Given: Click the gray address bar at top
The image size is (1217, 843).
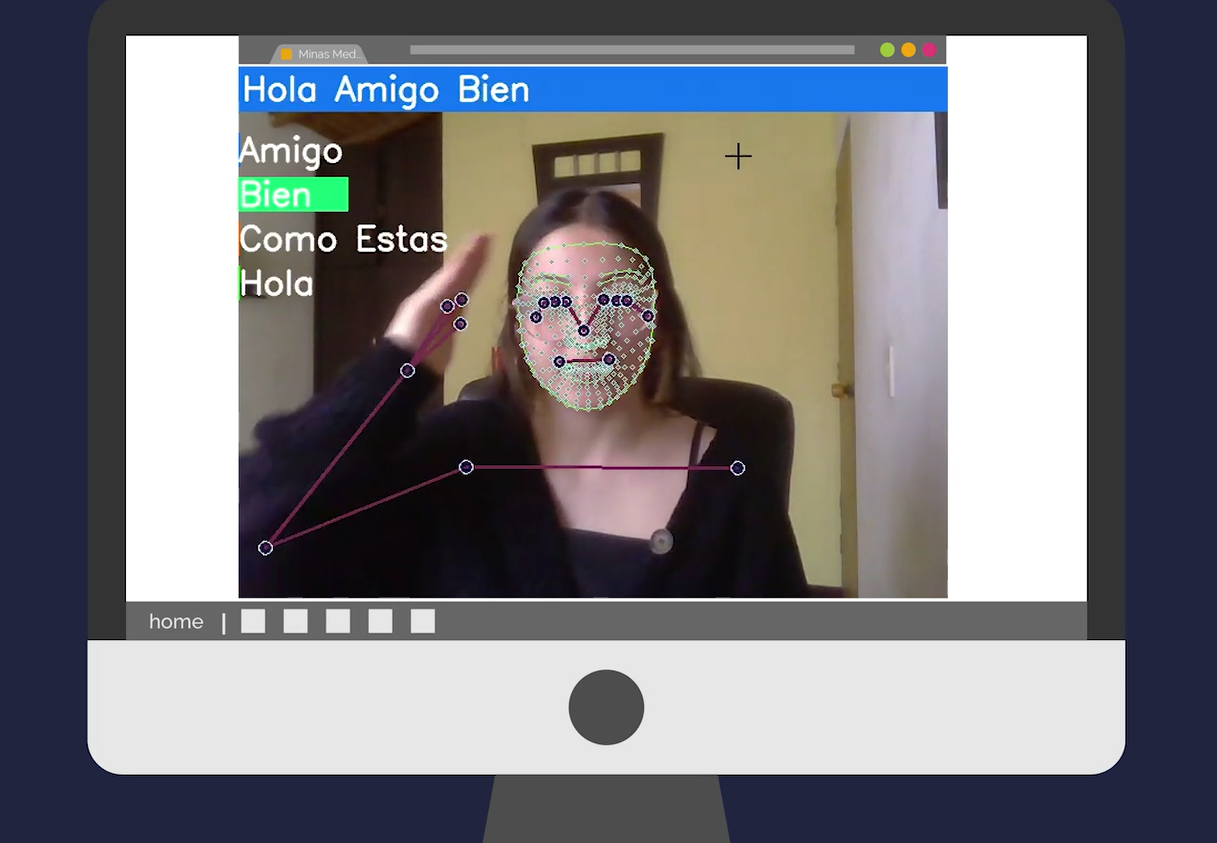Looking at the screenshot, I should tap(632, 50).
